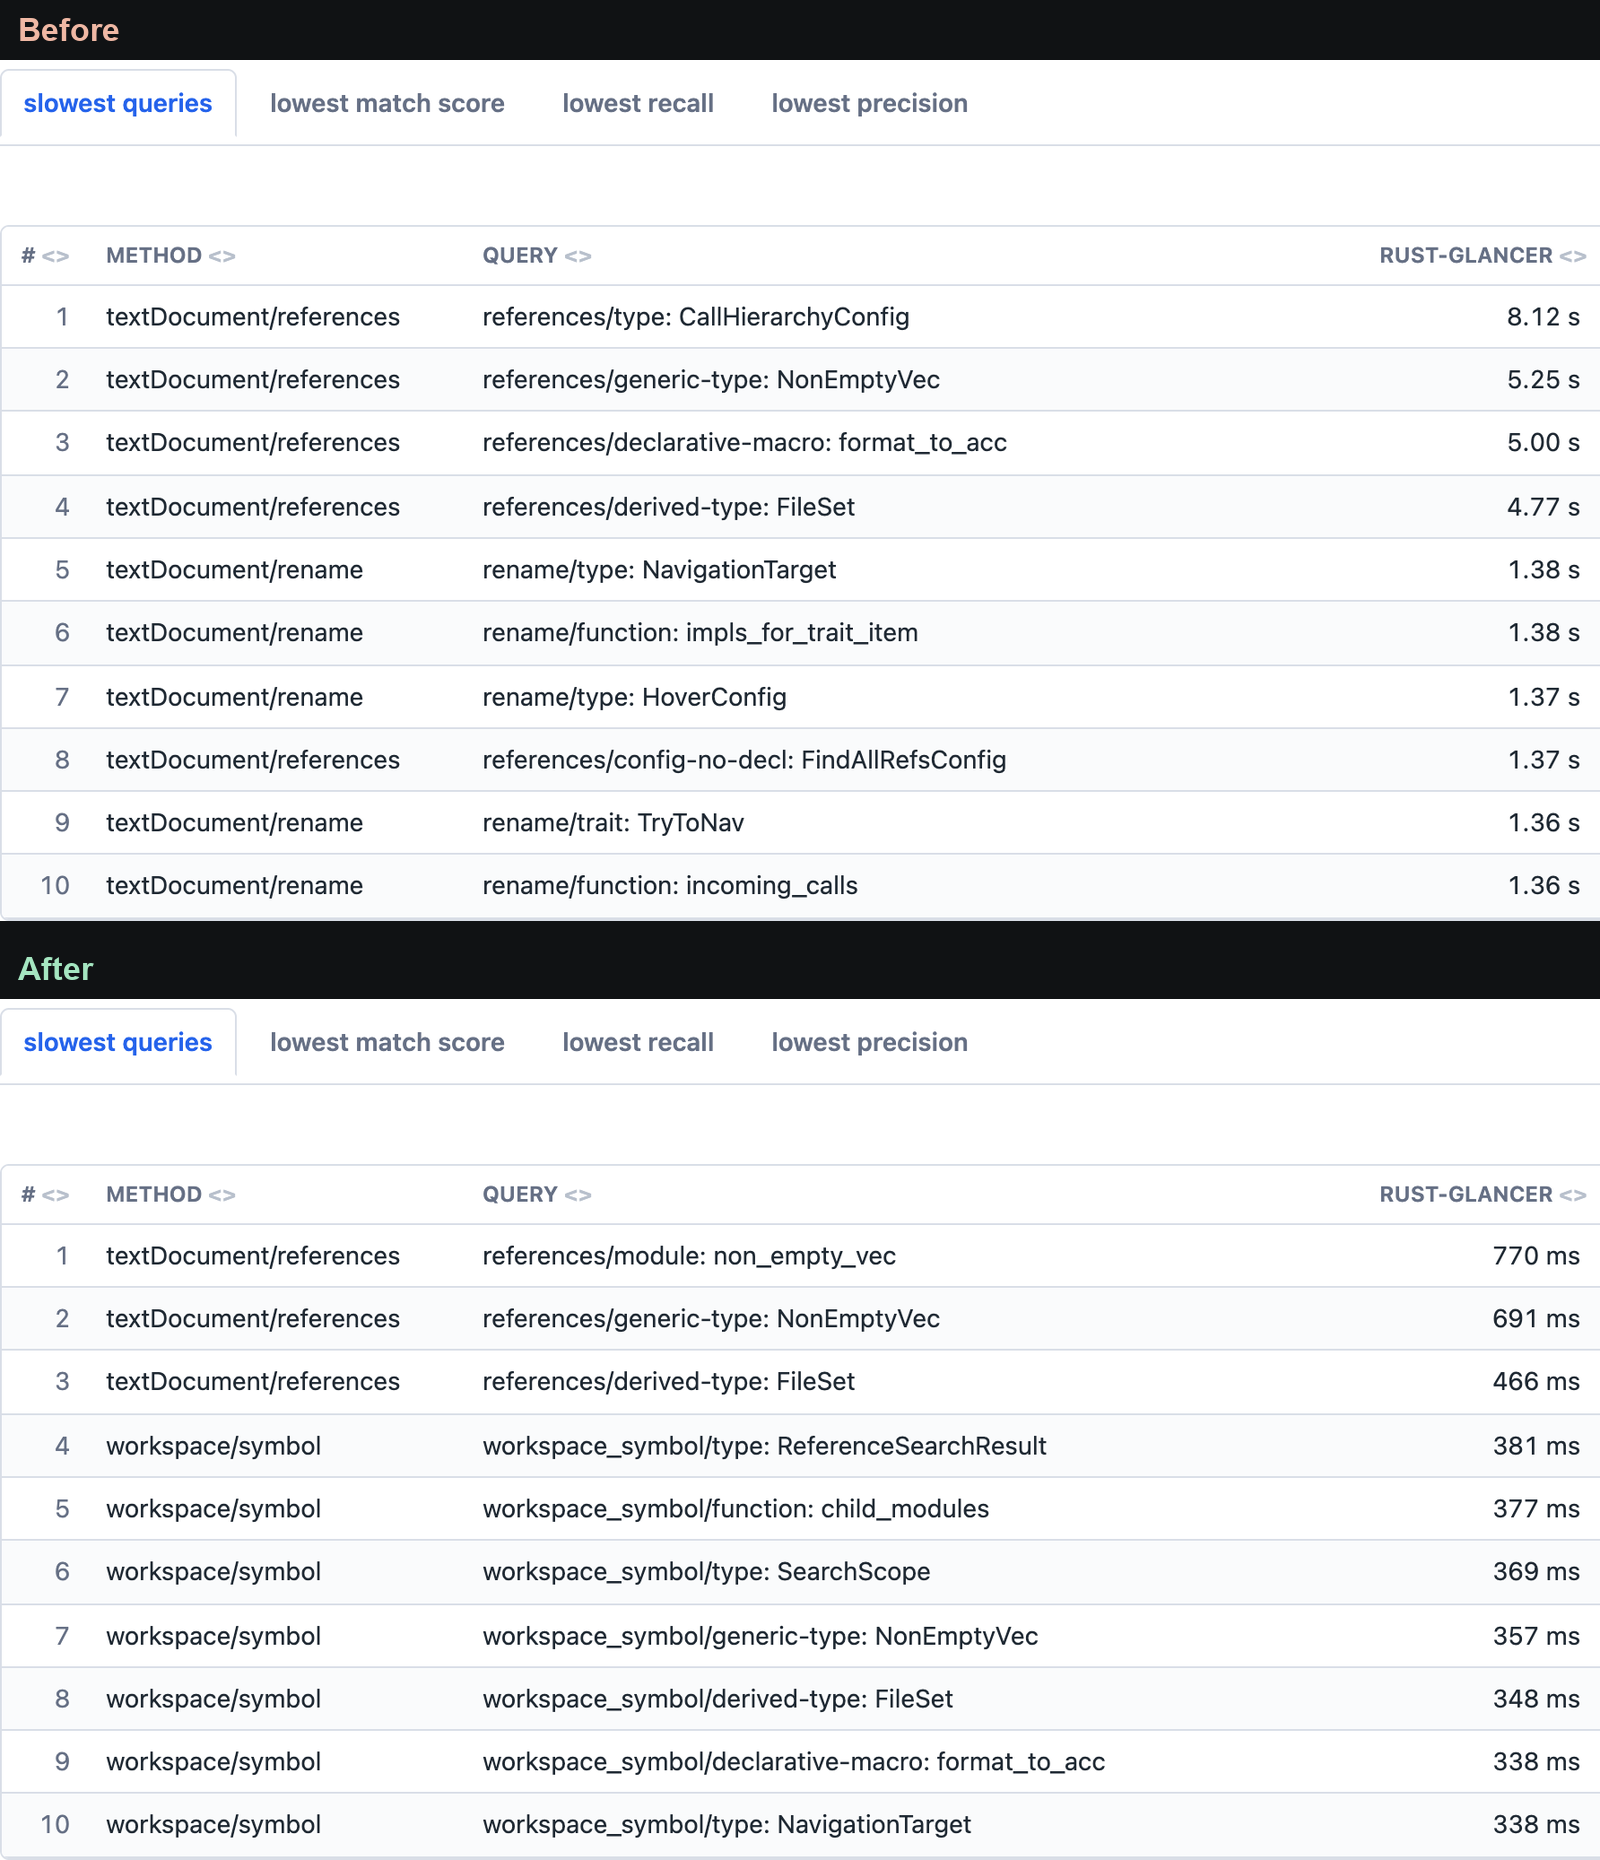Sort Before table by RUST-GLANCER column arrows
The image size is (1600, 1860).
coord(1573,256)
